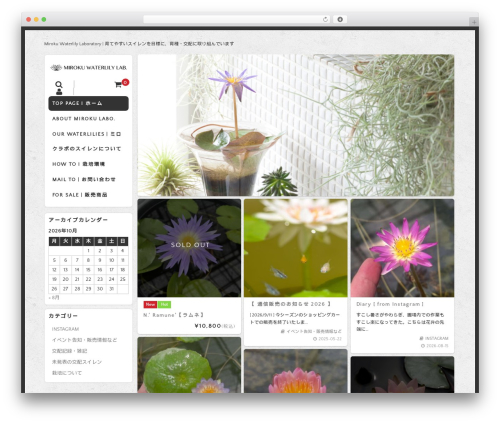Viewport: 500px width, 423px height.
Task: Click the site tagline text at top
Action: click(x=139, y=44)
